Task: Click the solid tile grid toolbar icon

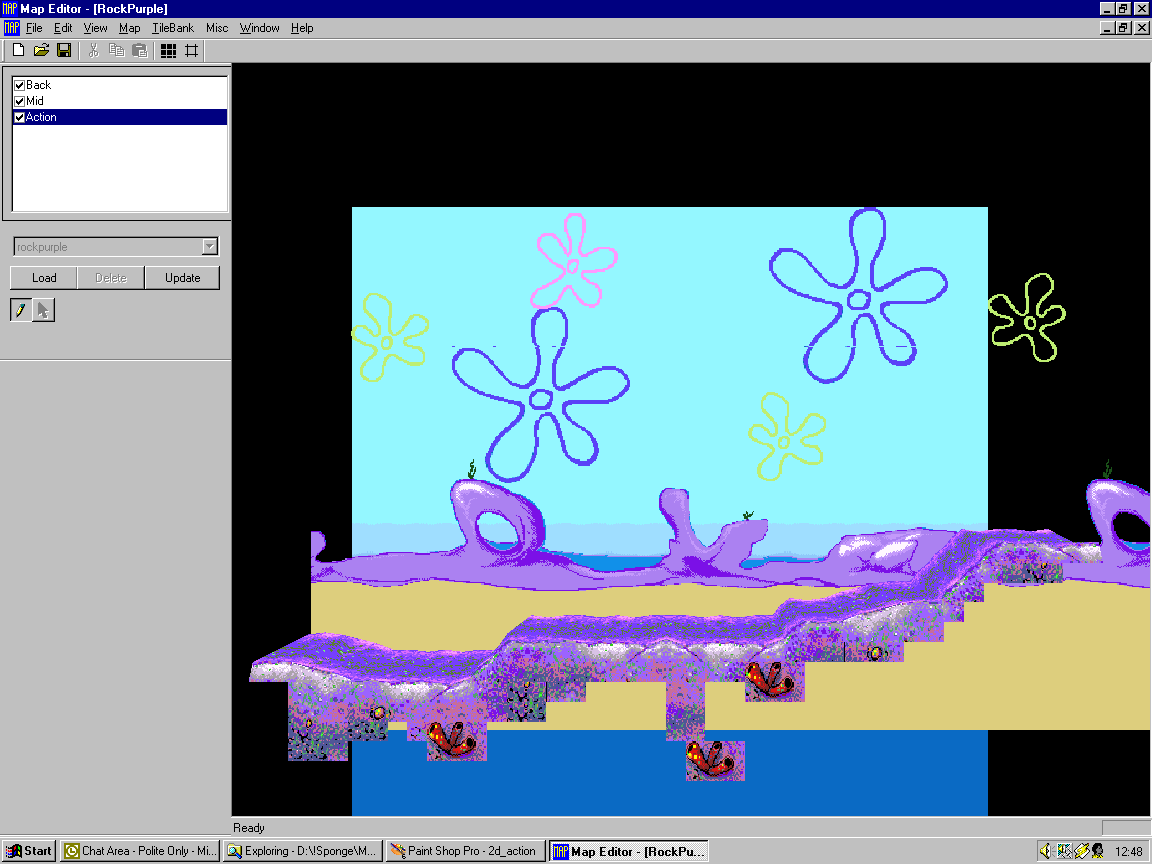Action: pos(168,50)
